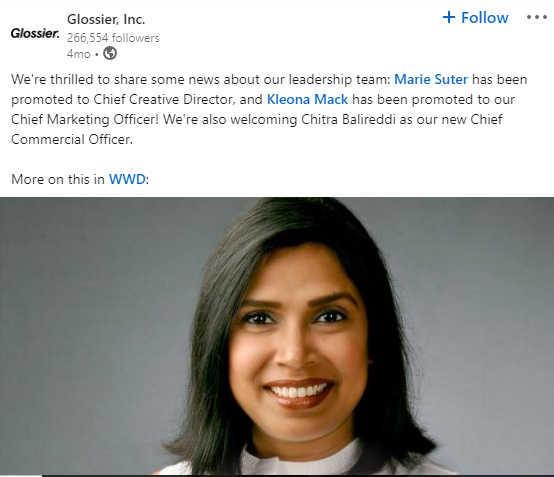Click the words 'Commercial Officer' in the post
The image size is (554, 477).
pyautogui.click(x=72, y=140)
